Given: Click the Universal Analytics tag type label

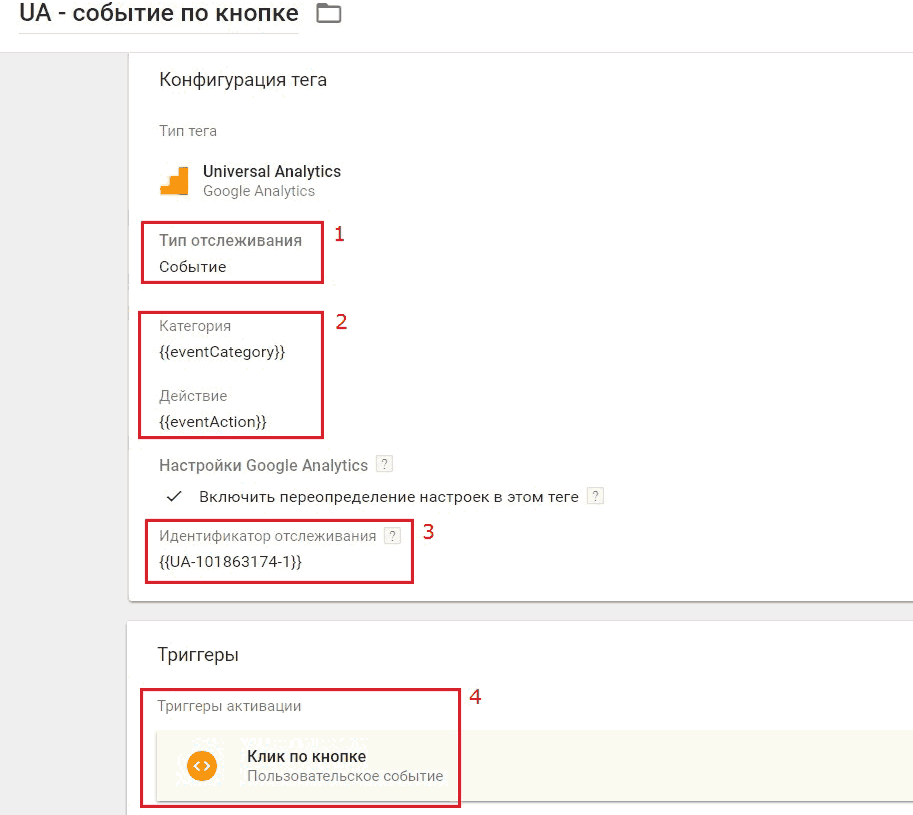Looking at the screenshot, I should click(x=272, y=171).
